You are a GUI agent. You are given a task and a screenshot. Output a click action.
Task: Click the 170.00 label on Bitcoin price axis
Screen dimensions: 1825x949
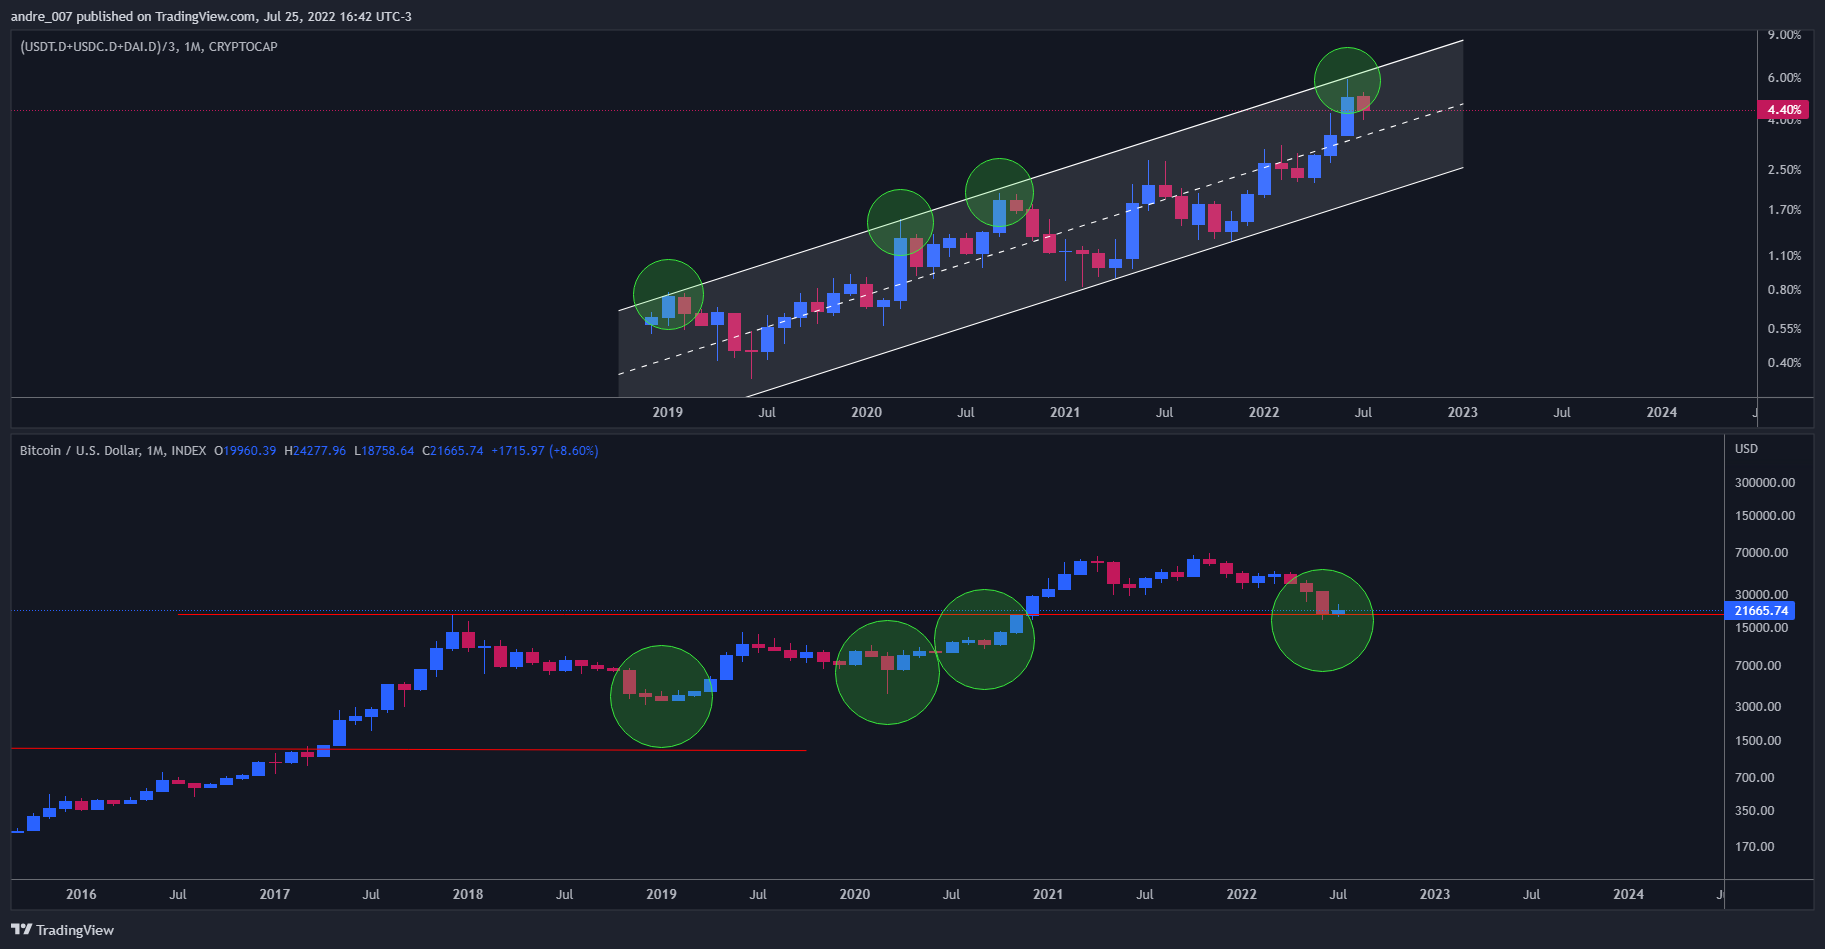click(x=1755, y=846)
